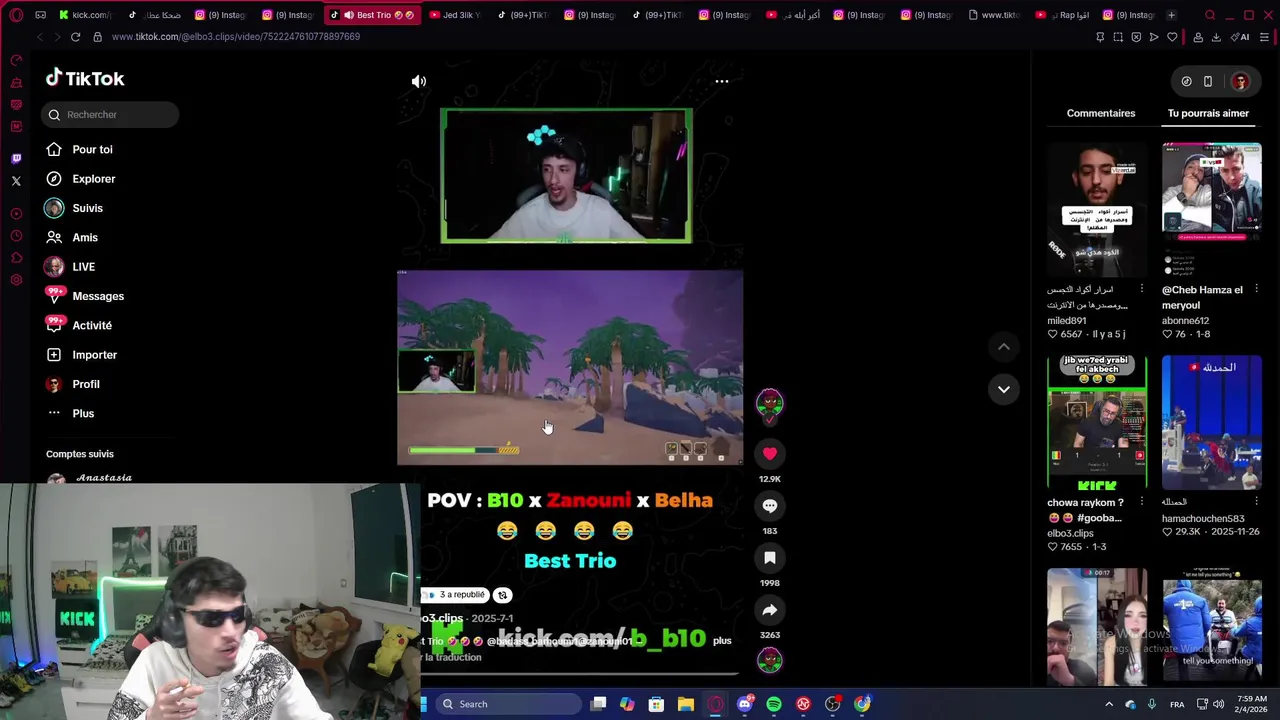This screenshot has width=1280, height=720.
Task: Open the phone app icon in header
Action: [x=1207, y=81]
